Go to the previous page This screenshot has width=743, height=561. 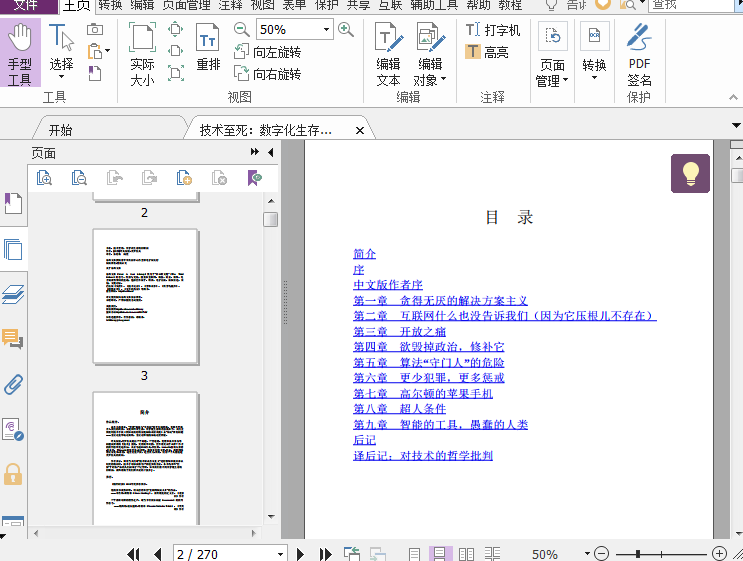tap(158, 554)
